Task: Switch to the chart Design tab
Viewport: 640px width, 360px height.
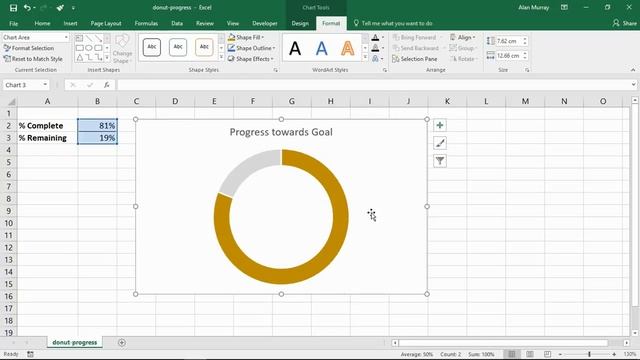Action: tap(300, 24)
